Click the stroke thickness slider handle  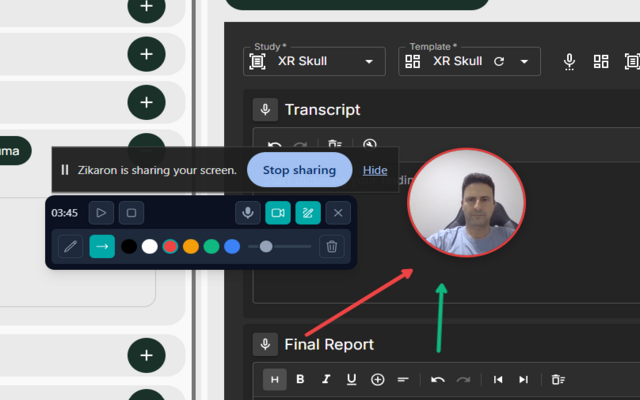pos(266,247)
